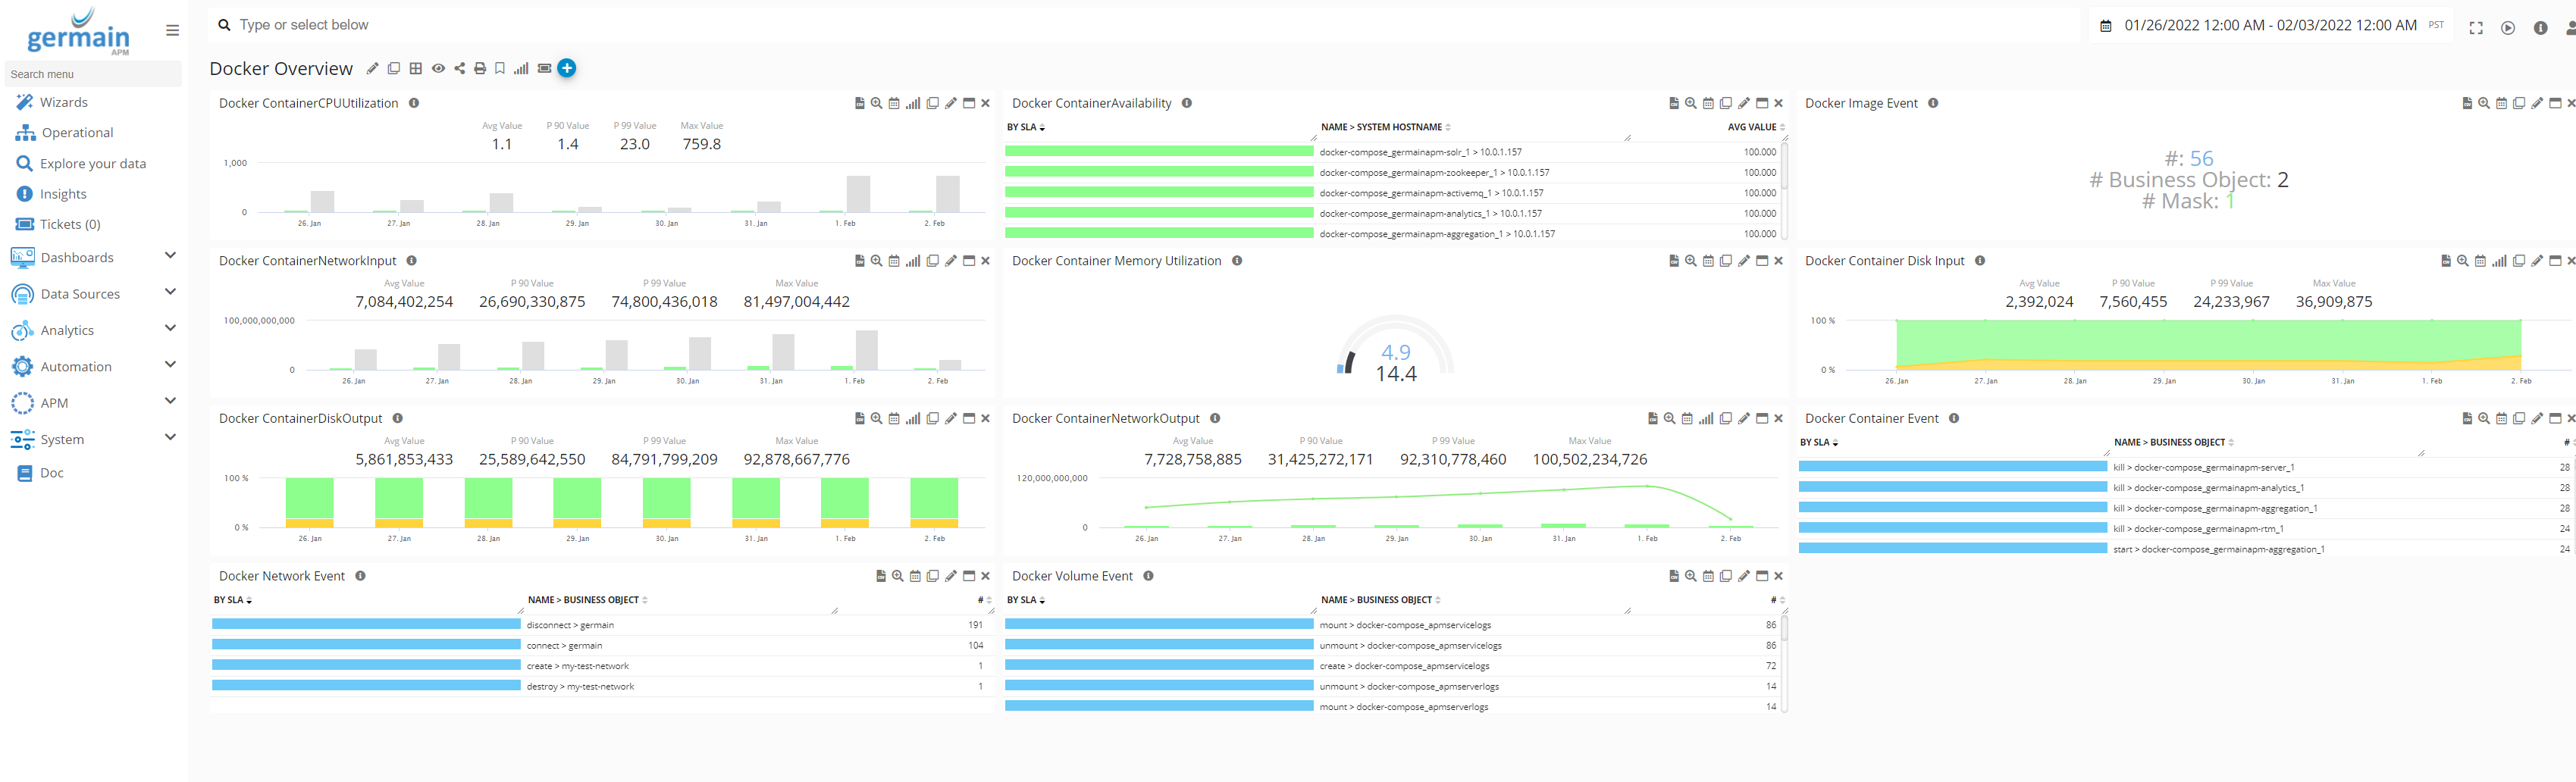
Task: Open Explore your data in sidebar
Action: tap(92, 164)
